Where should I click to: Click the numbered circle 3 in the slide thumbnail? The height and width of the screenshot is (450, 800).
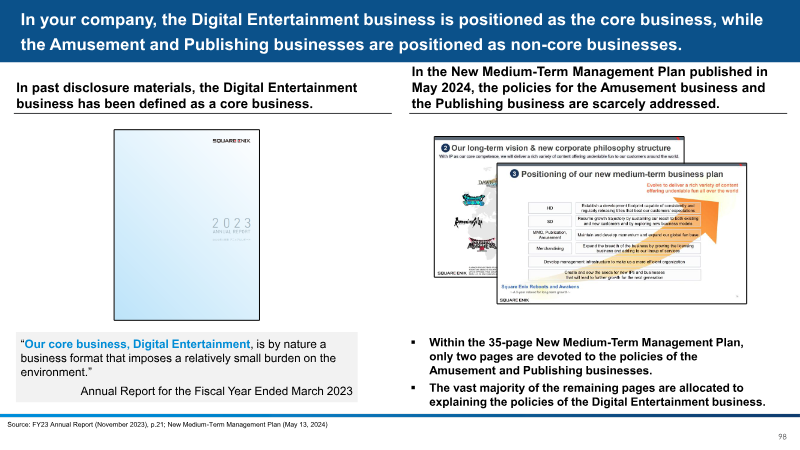[514, 174]
